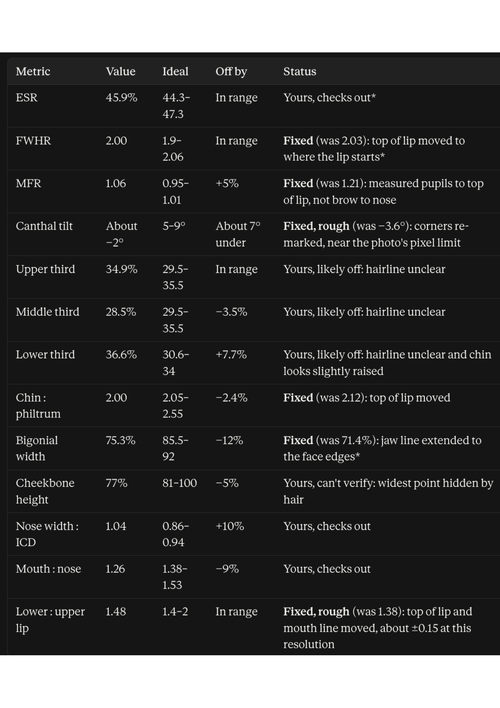This screenshot has height=708, width=500.
Task: Select the Canthal tilt row label
Action: [44, 226]
